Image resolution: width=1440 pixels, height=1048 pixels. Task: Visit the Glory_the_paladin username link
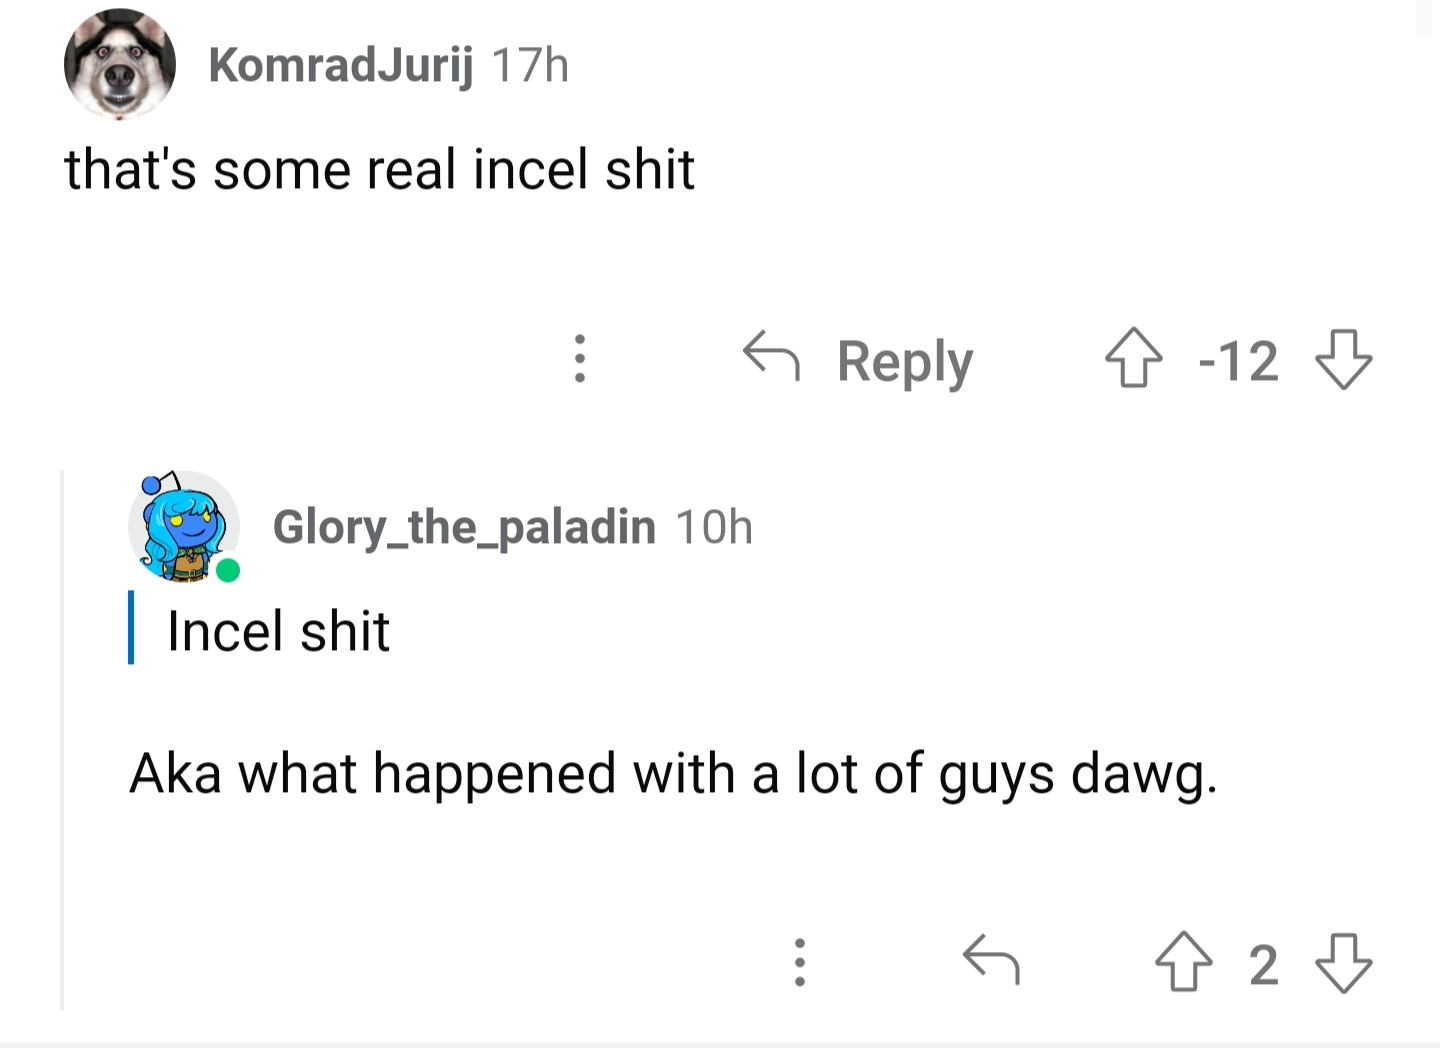[464, 527]
